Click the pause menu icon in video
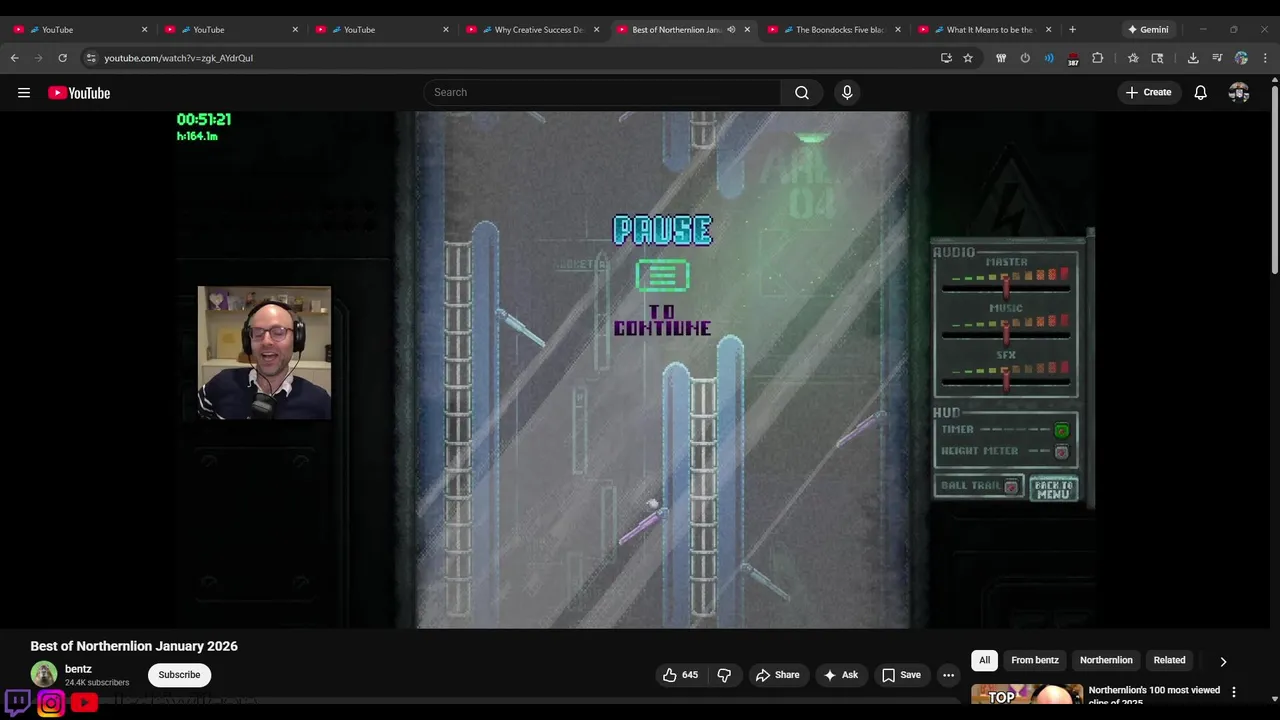Image resolution: width=1280 pixels, height=720 pixels. click(662, 275)
